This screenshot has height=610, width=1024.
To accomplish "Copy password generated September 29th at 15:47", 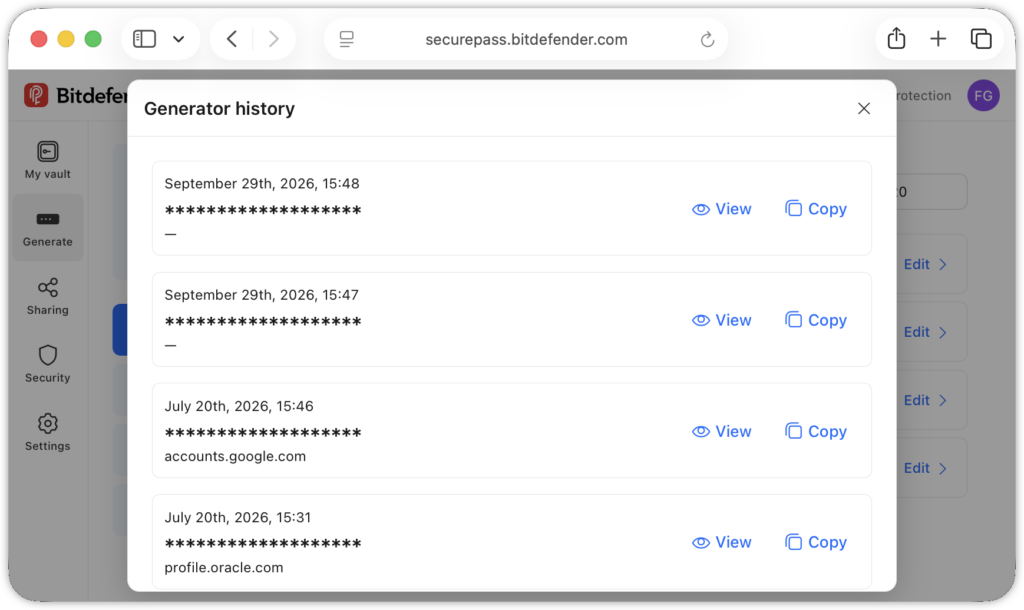I will coord(816,320).
